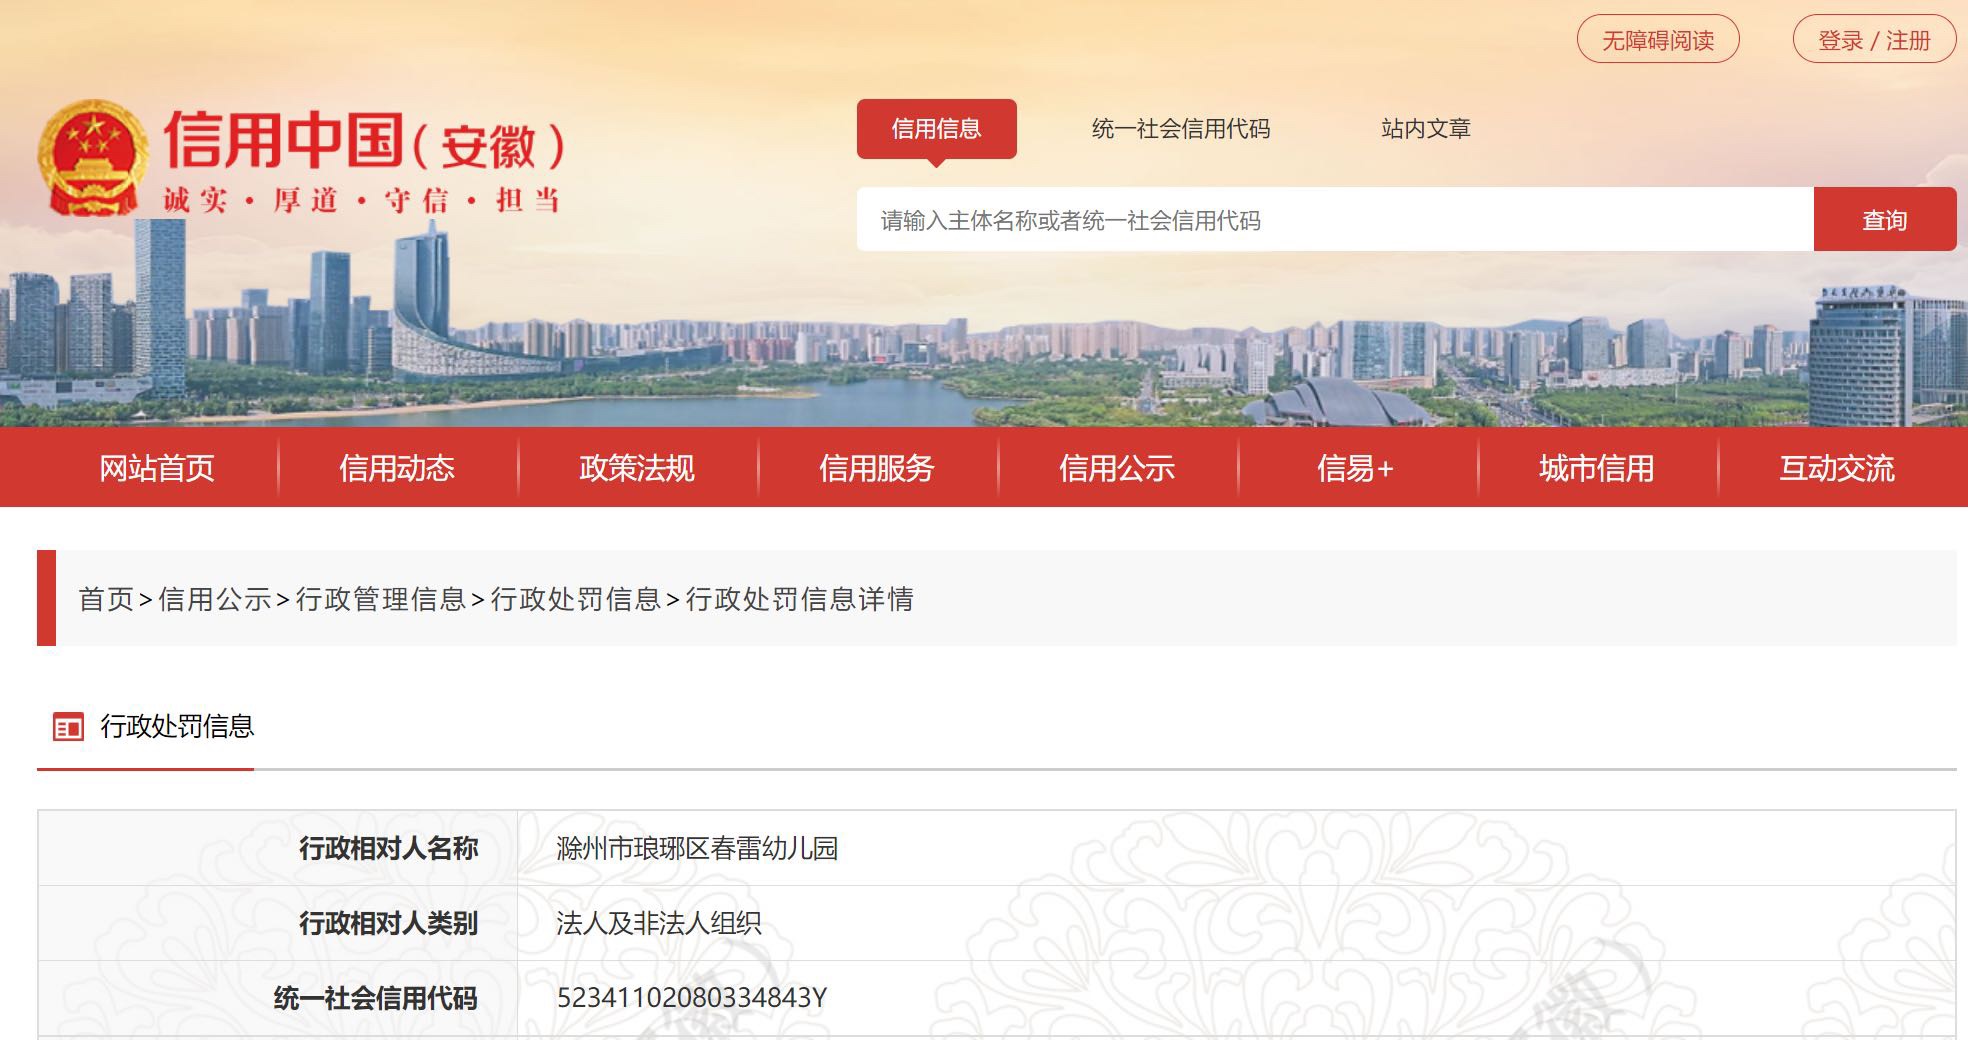
Task: Open 城市信用 navigation item
Action: [1597, 468]
